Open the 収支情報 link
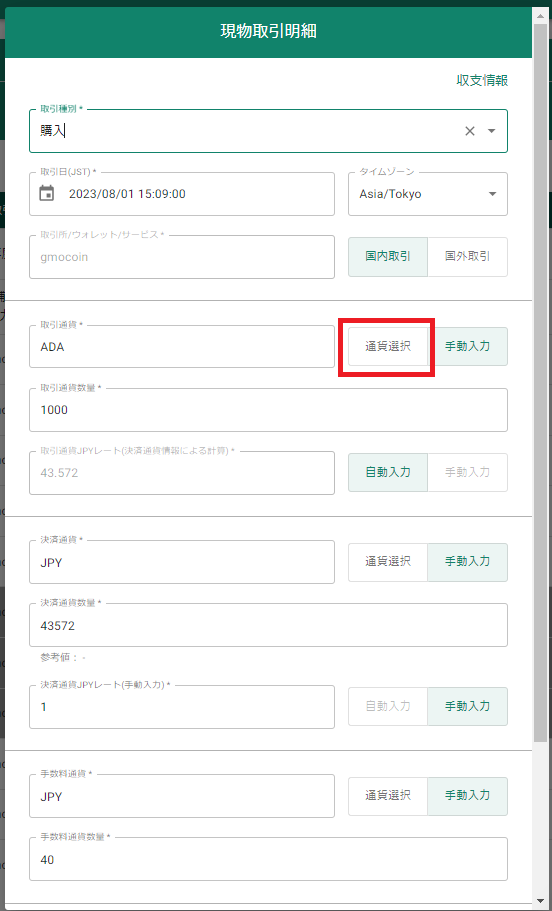Image resolution: width=552 pixels, height=911 pixels. click(482, 81)
